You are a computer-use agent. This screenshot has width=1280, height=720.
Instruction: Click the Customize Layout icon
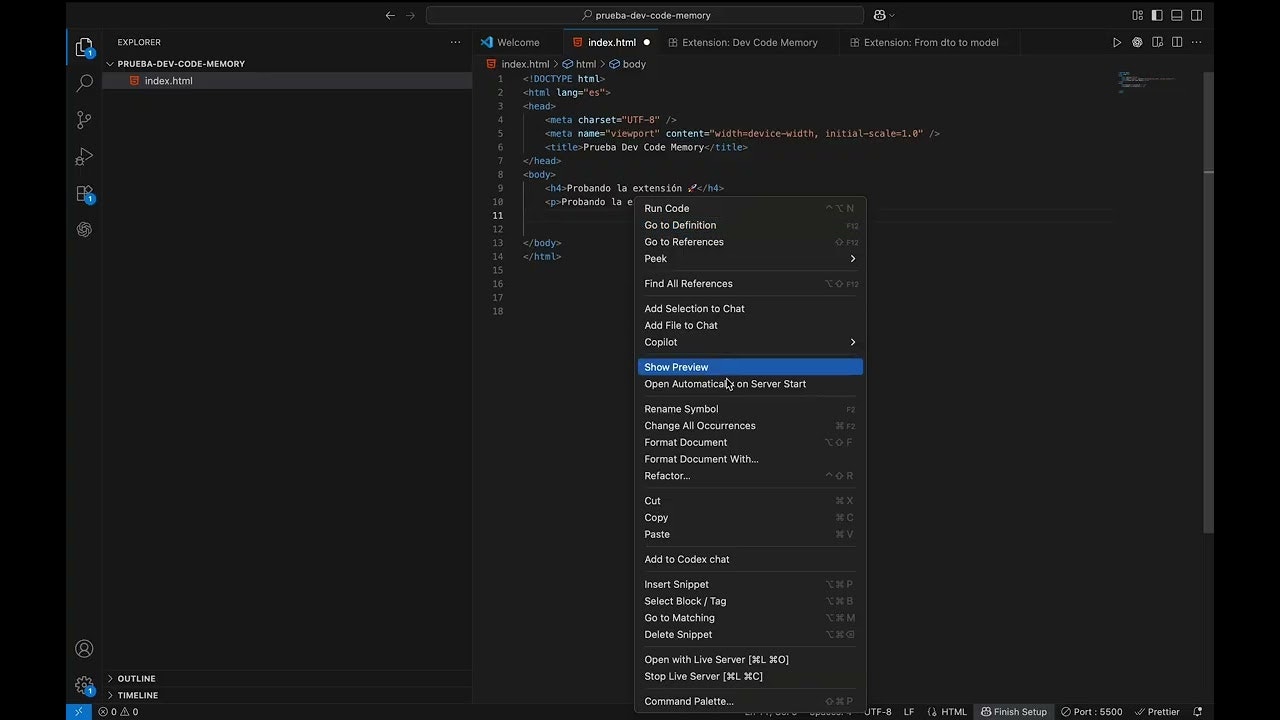tap(1137, 15)
